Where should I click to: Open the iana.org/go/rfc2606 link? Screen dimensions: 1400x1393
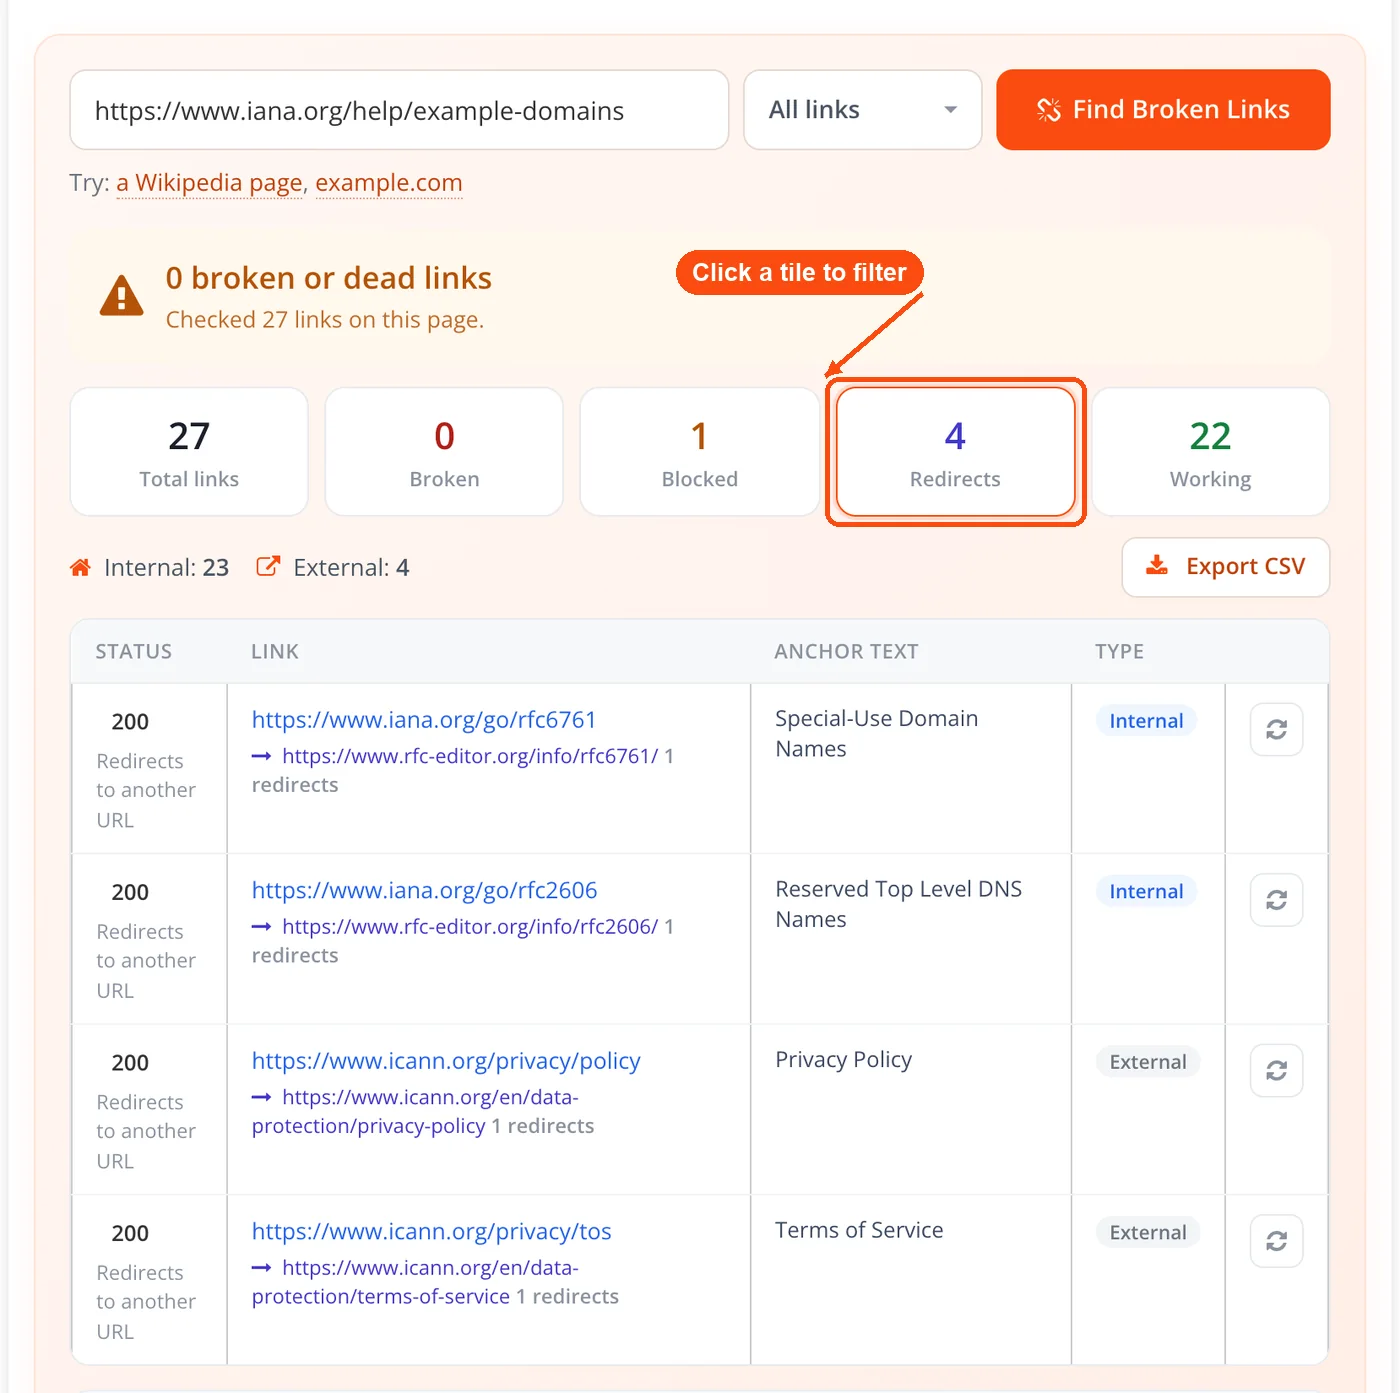pyautogui.click(x=425, y=891)
